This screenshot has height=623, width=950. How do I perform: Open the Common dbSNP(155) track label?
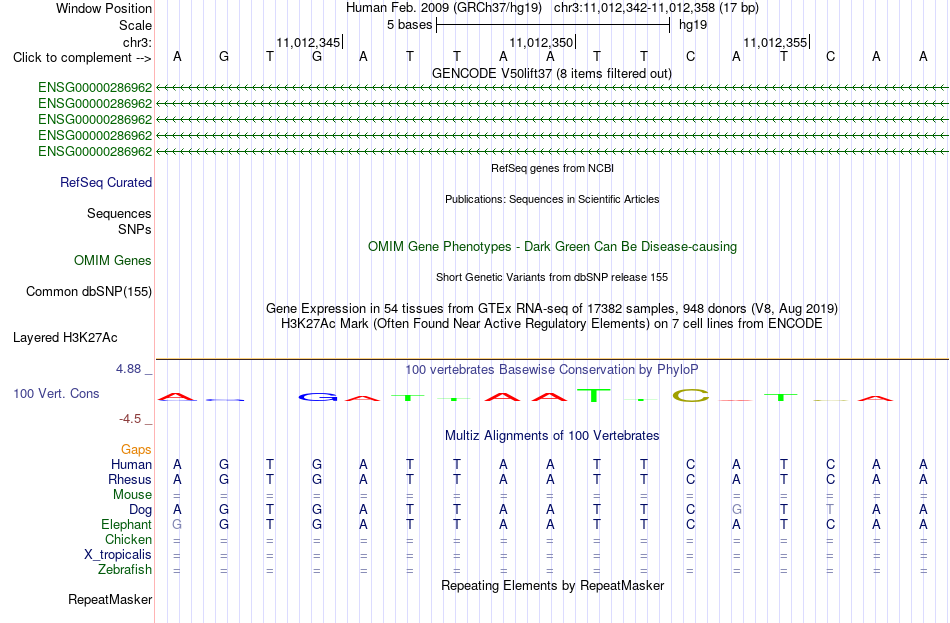pyautogui.click(x=88, y=292)
